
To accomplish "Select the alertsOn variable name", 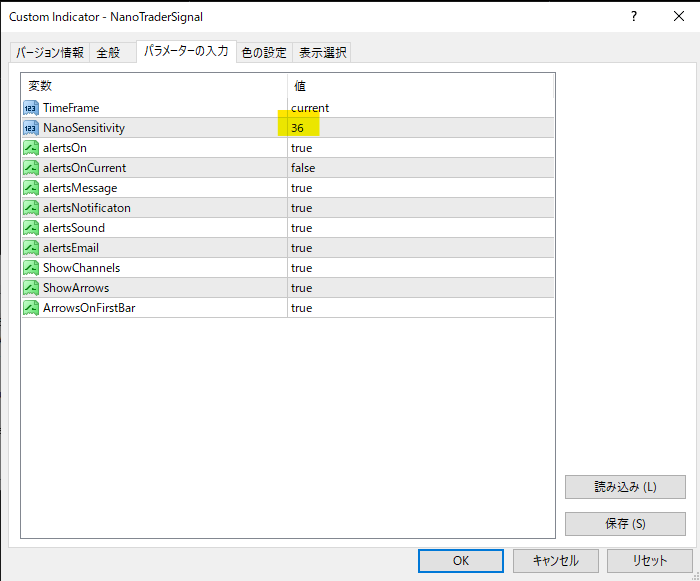I will pyautogui.click(x=65, y=148).
